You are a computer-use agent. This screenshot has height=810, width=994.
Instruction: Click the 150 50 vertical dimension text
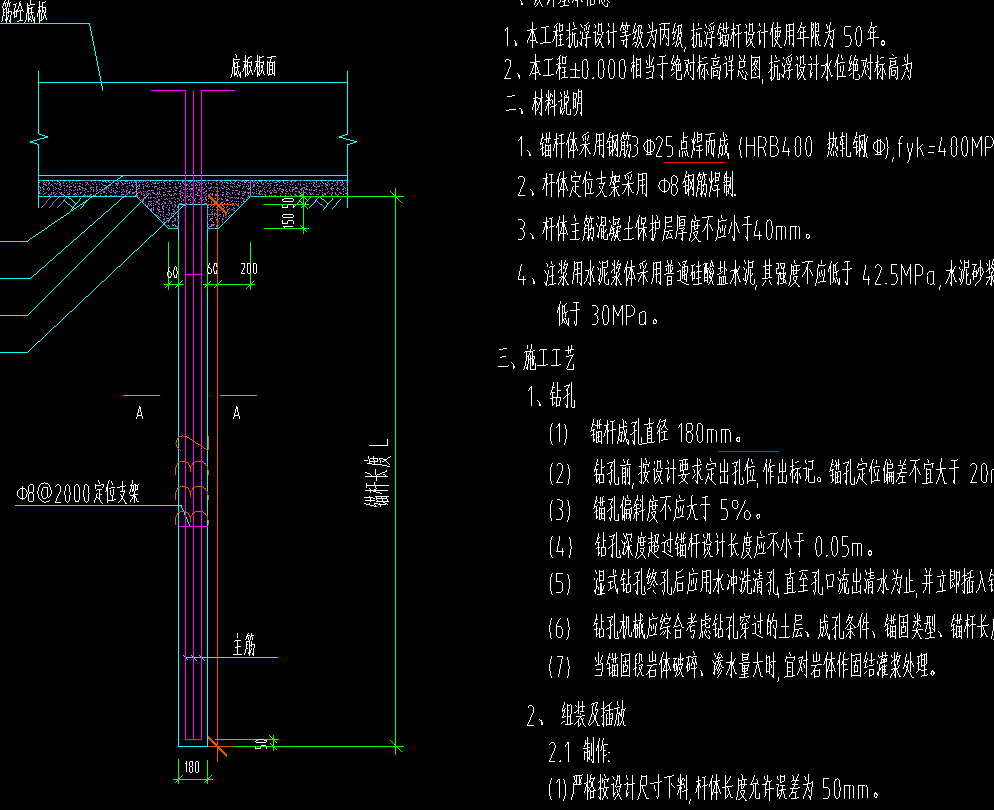pyautogui.click(x=288, y=212)
